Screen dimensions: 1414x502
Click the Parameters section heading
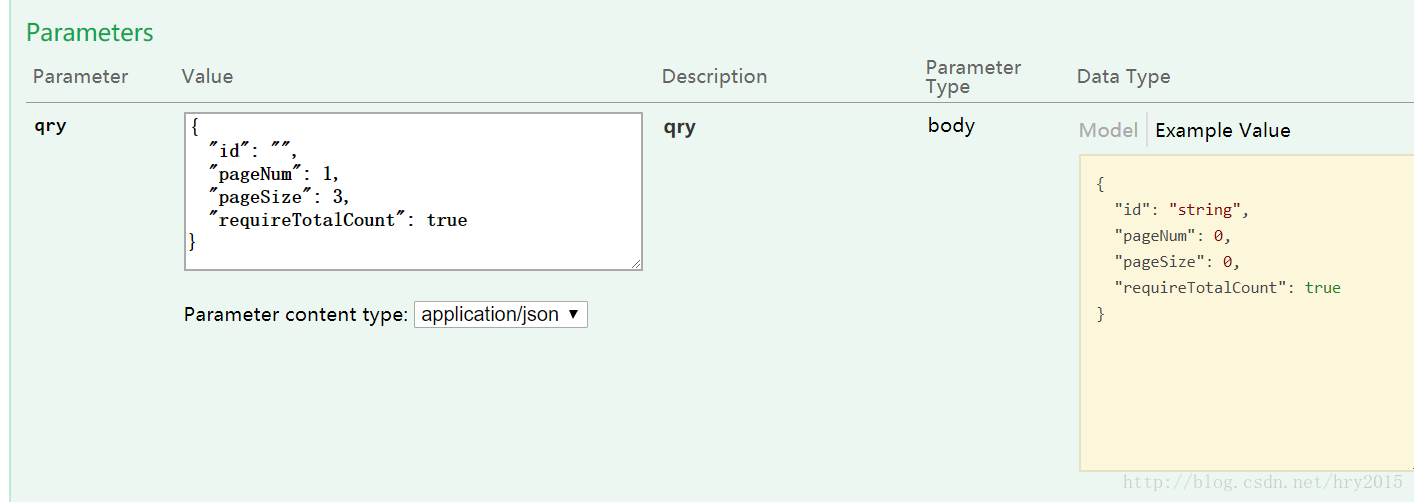coord(90,32)
